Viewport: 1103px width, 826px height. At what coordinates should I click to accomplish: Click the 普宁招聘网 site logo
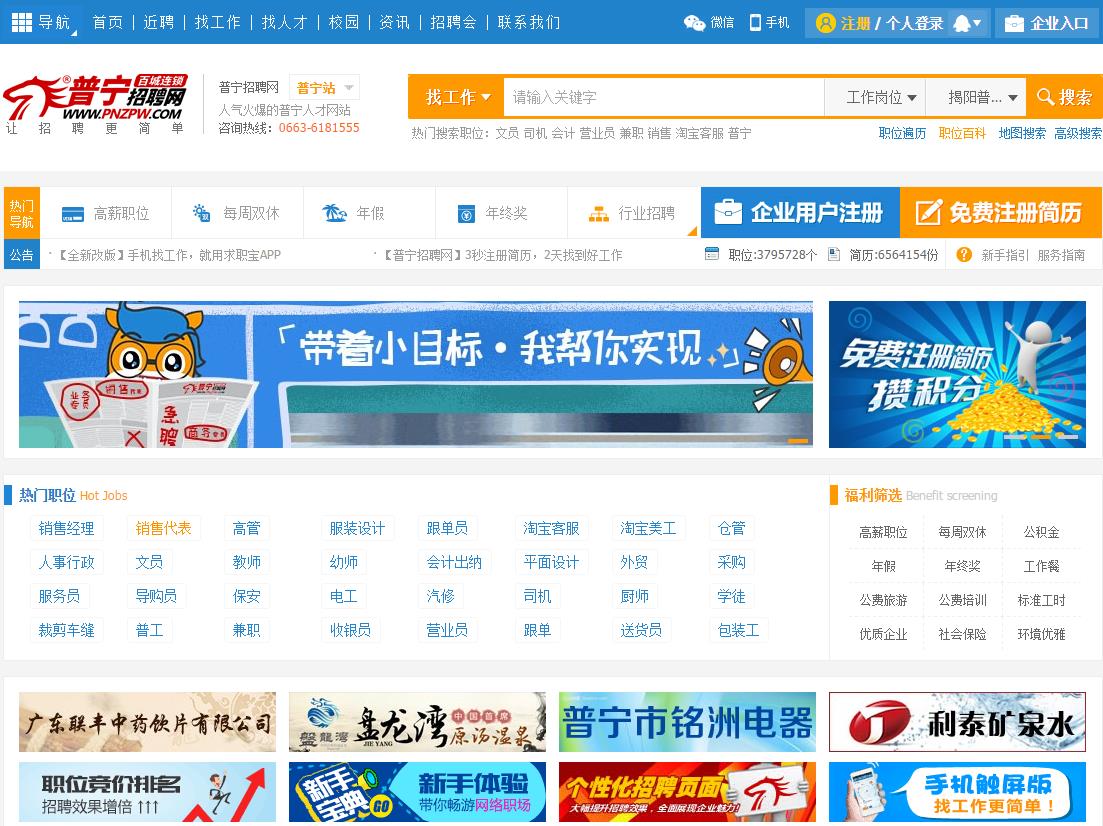(96, 103)
